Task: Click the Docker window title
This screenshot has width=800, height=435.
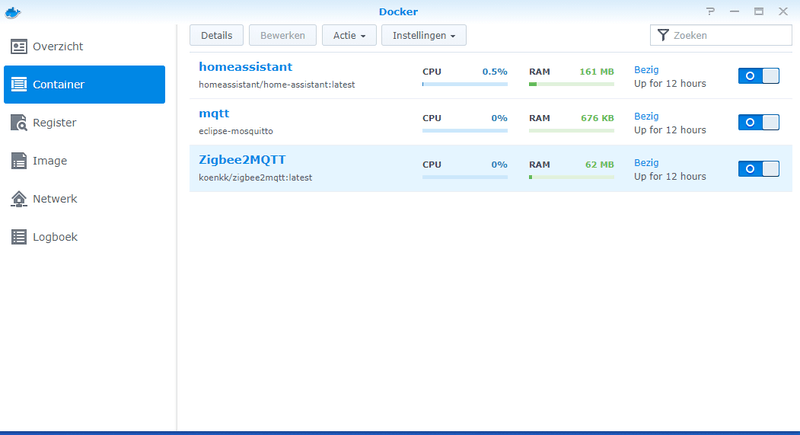Action: point(398,11)
